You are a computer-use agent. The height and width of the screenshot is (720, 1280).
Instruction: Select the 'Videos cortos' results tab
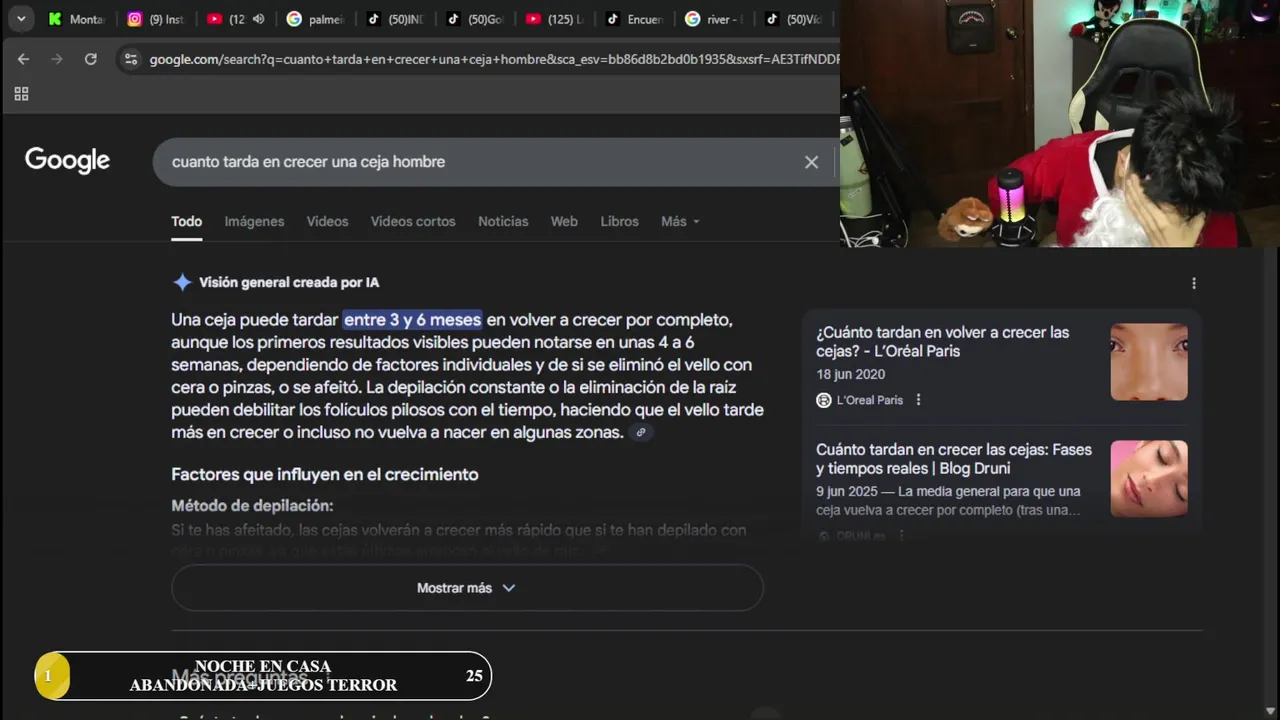coord(413,221)
